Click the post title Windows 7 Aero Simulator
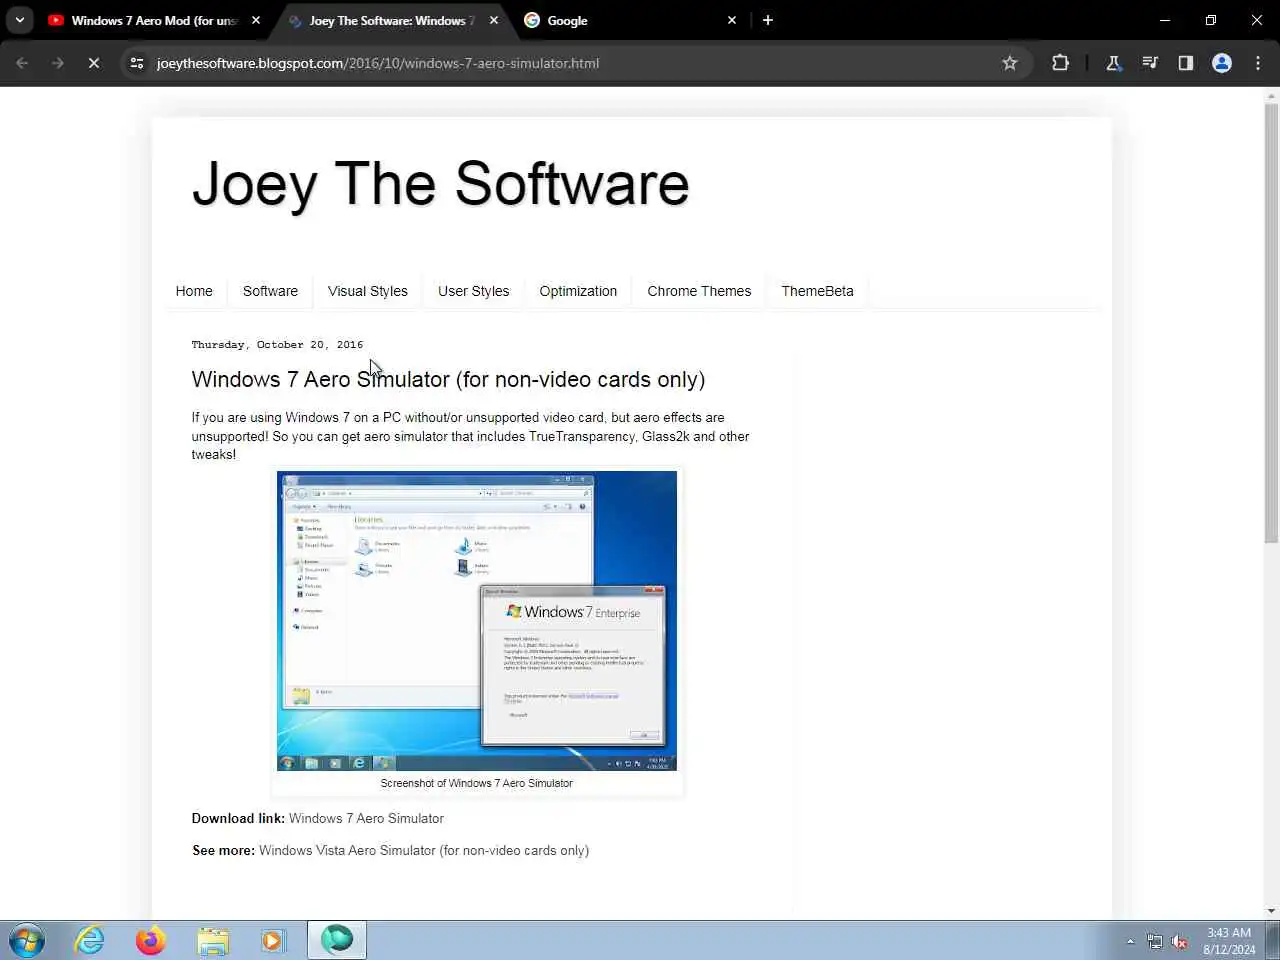This screenshot has height=960, width=1280. click(448, 379)
